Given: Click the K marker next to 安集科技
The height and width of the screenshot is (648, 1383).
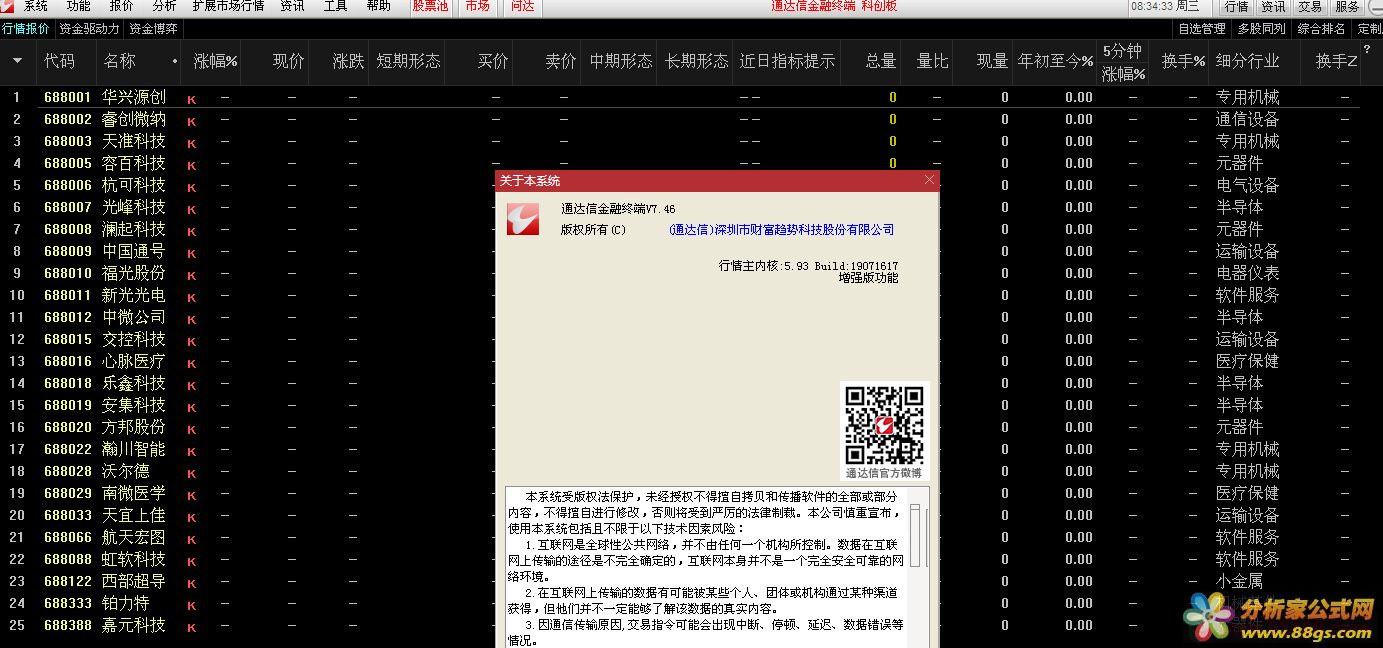Looking at the screenshot, I should point(192,407).
